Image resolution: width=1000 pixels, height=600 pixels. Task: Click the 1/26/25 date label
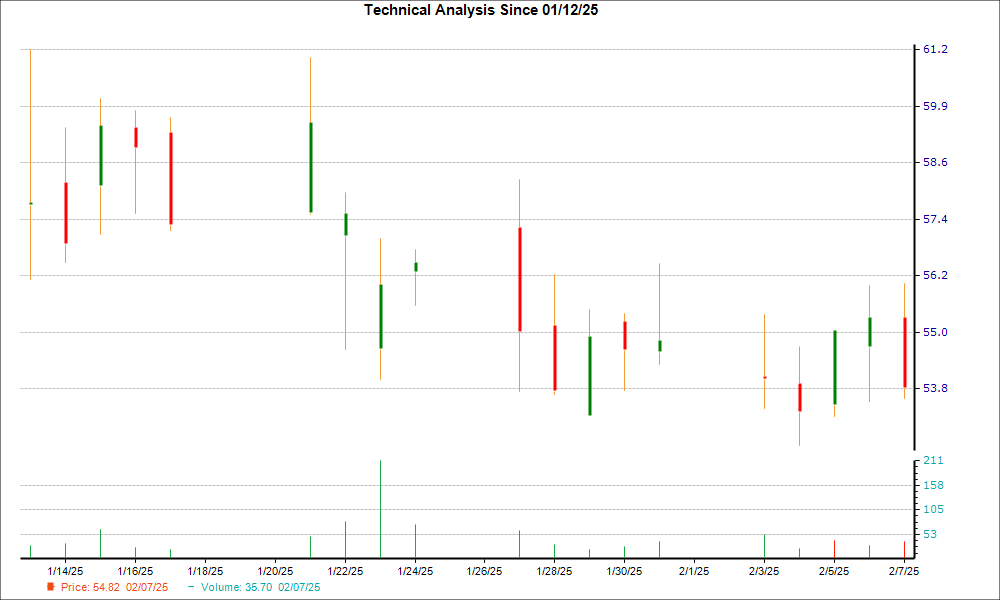[484, 571]
